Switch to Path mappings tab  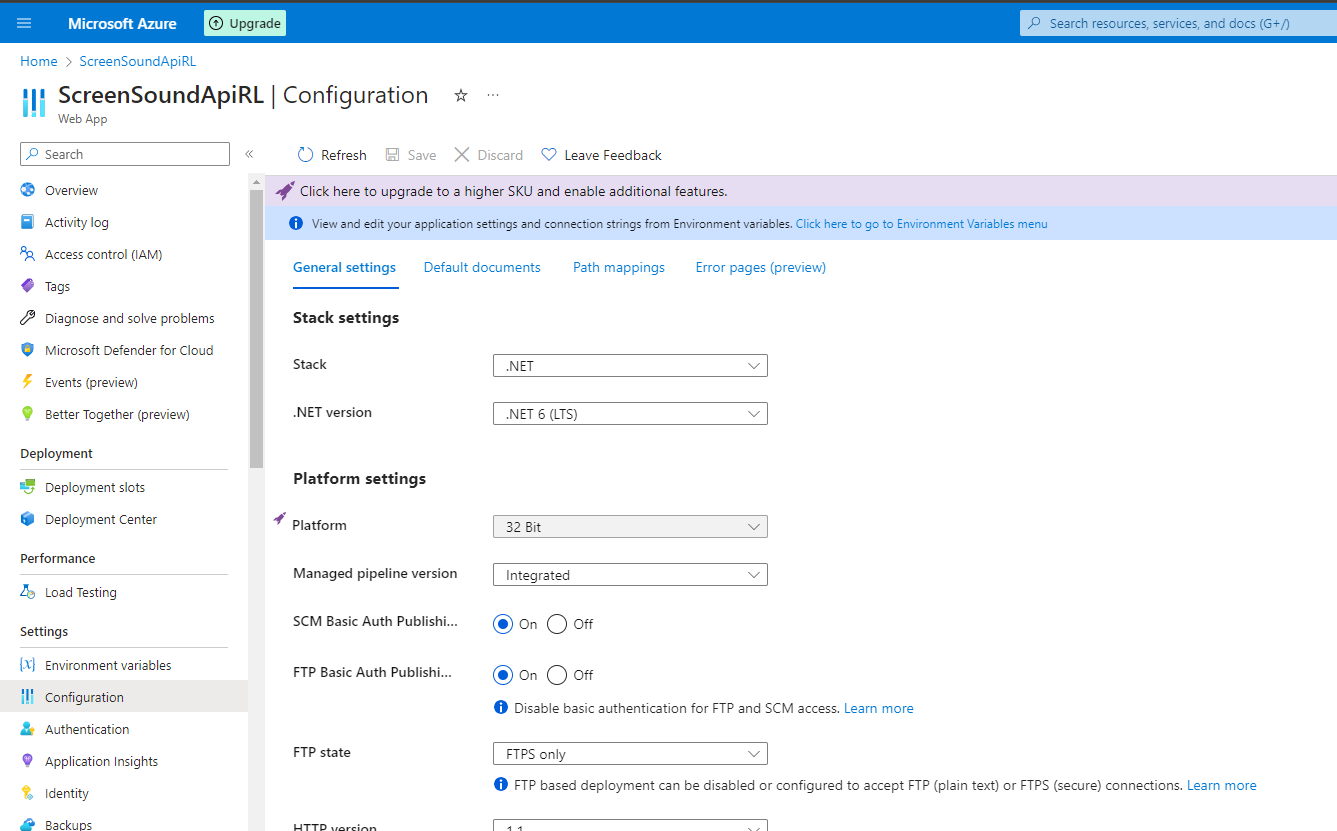click(619, 268)
